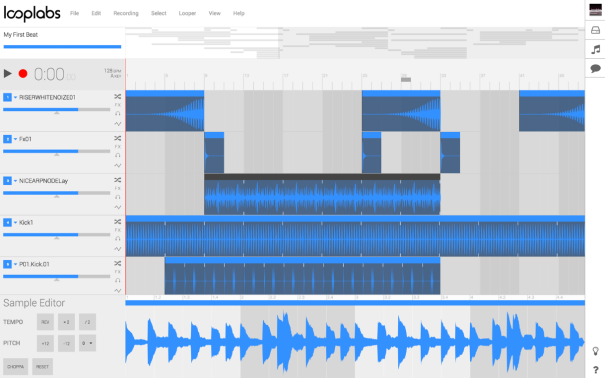Open the Help menu
The image size is (605, 378).
click(x=239, y=13)
